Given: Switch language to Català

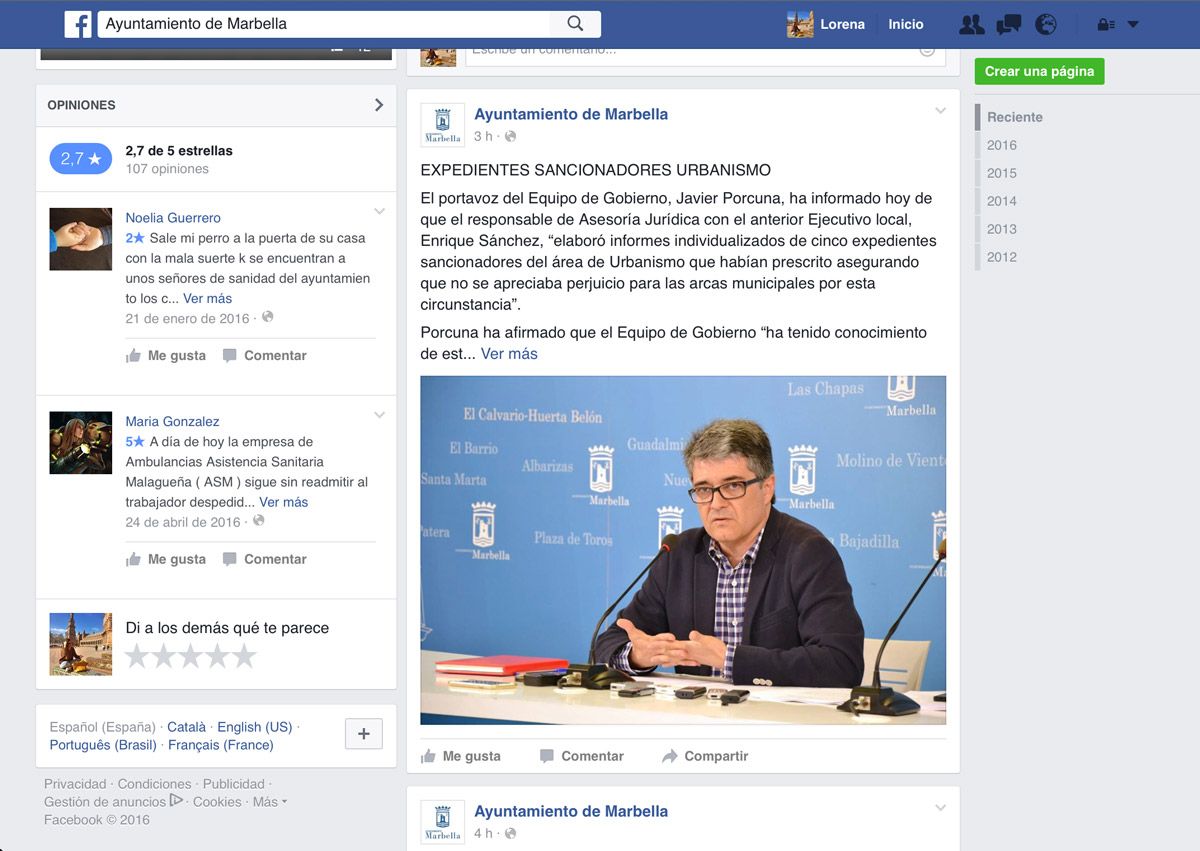Looking at the screenshot, I should pos(186,727).
